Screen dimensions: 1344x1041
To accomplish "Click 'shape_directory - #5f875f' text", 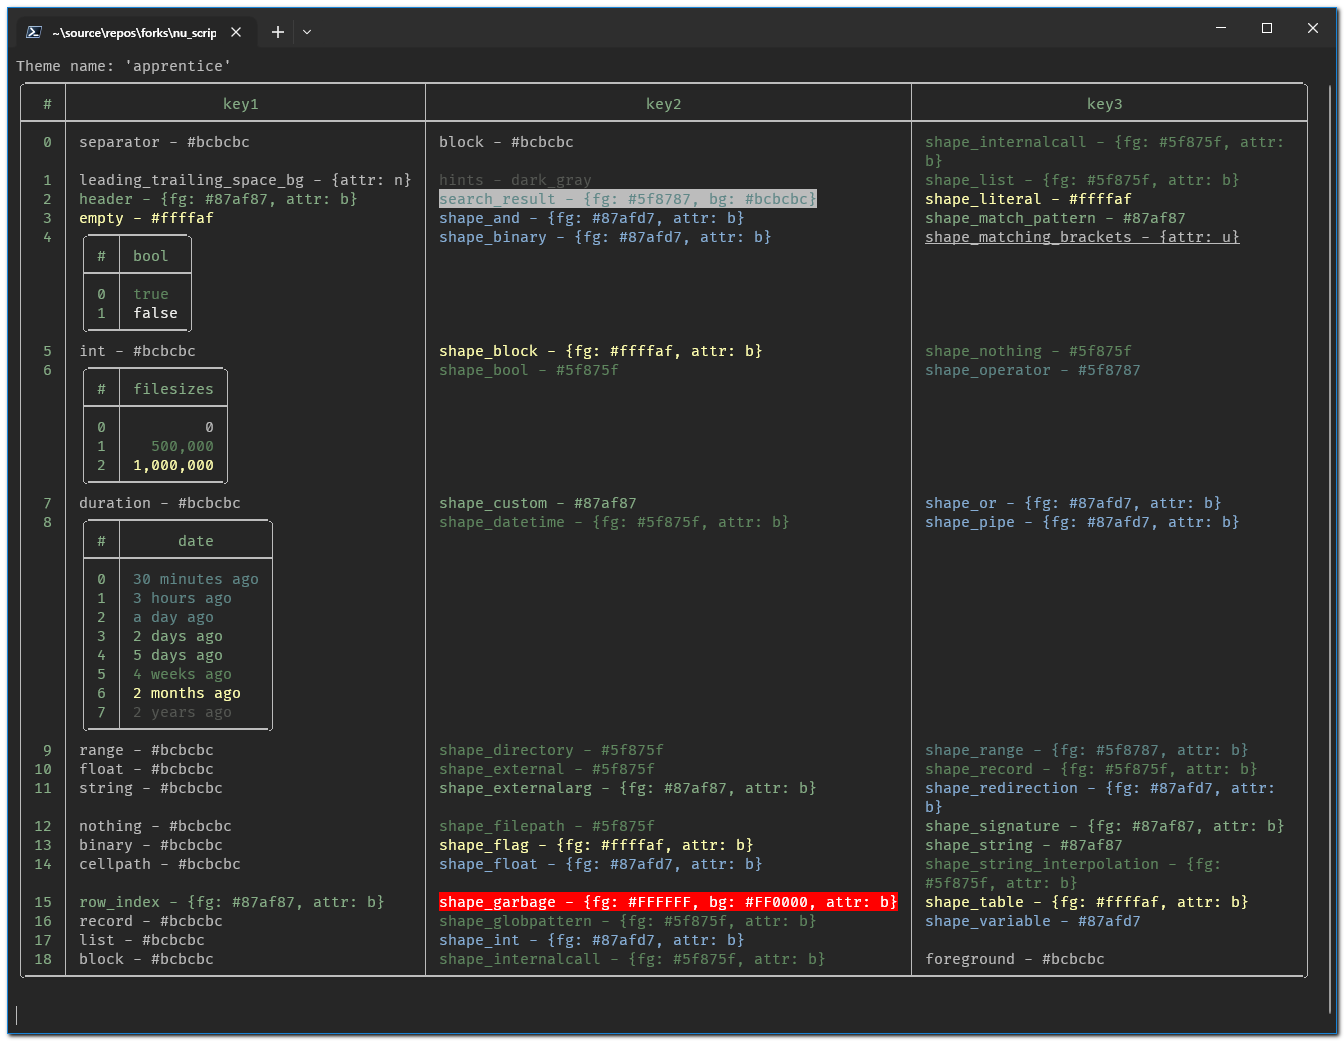I will (x=552, y=750).
